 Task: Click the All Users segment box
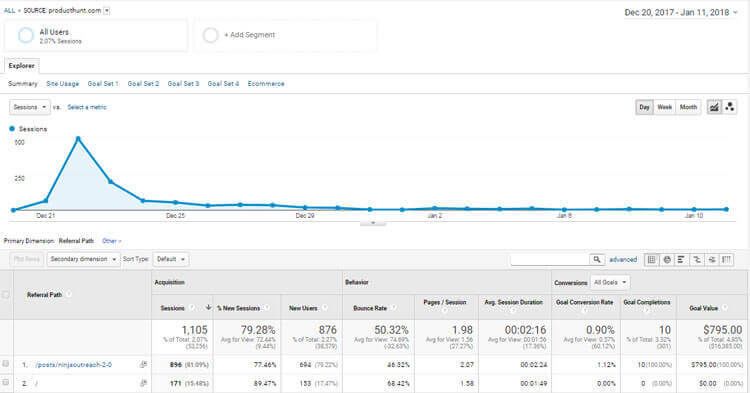point(96,35)
